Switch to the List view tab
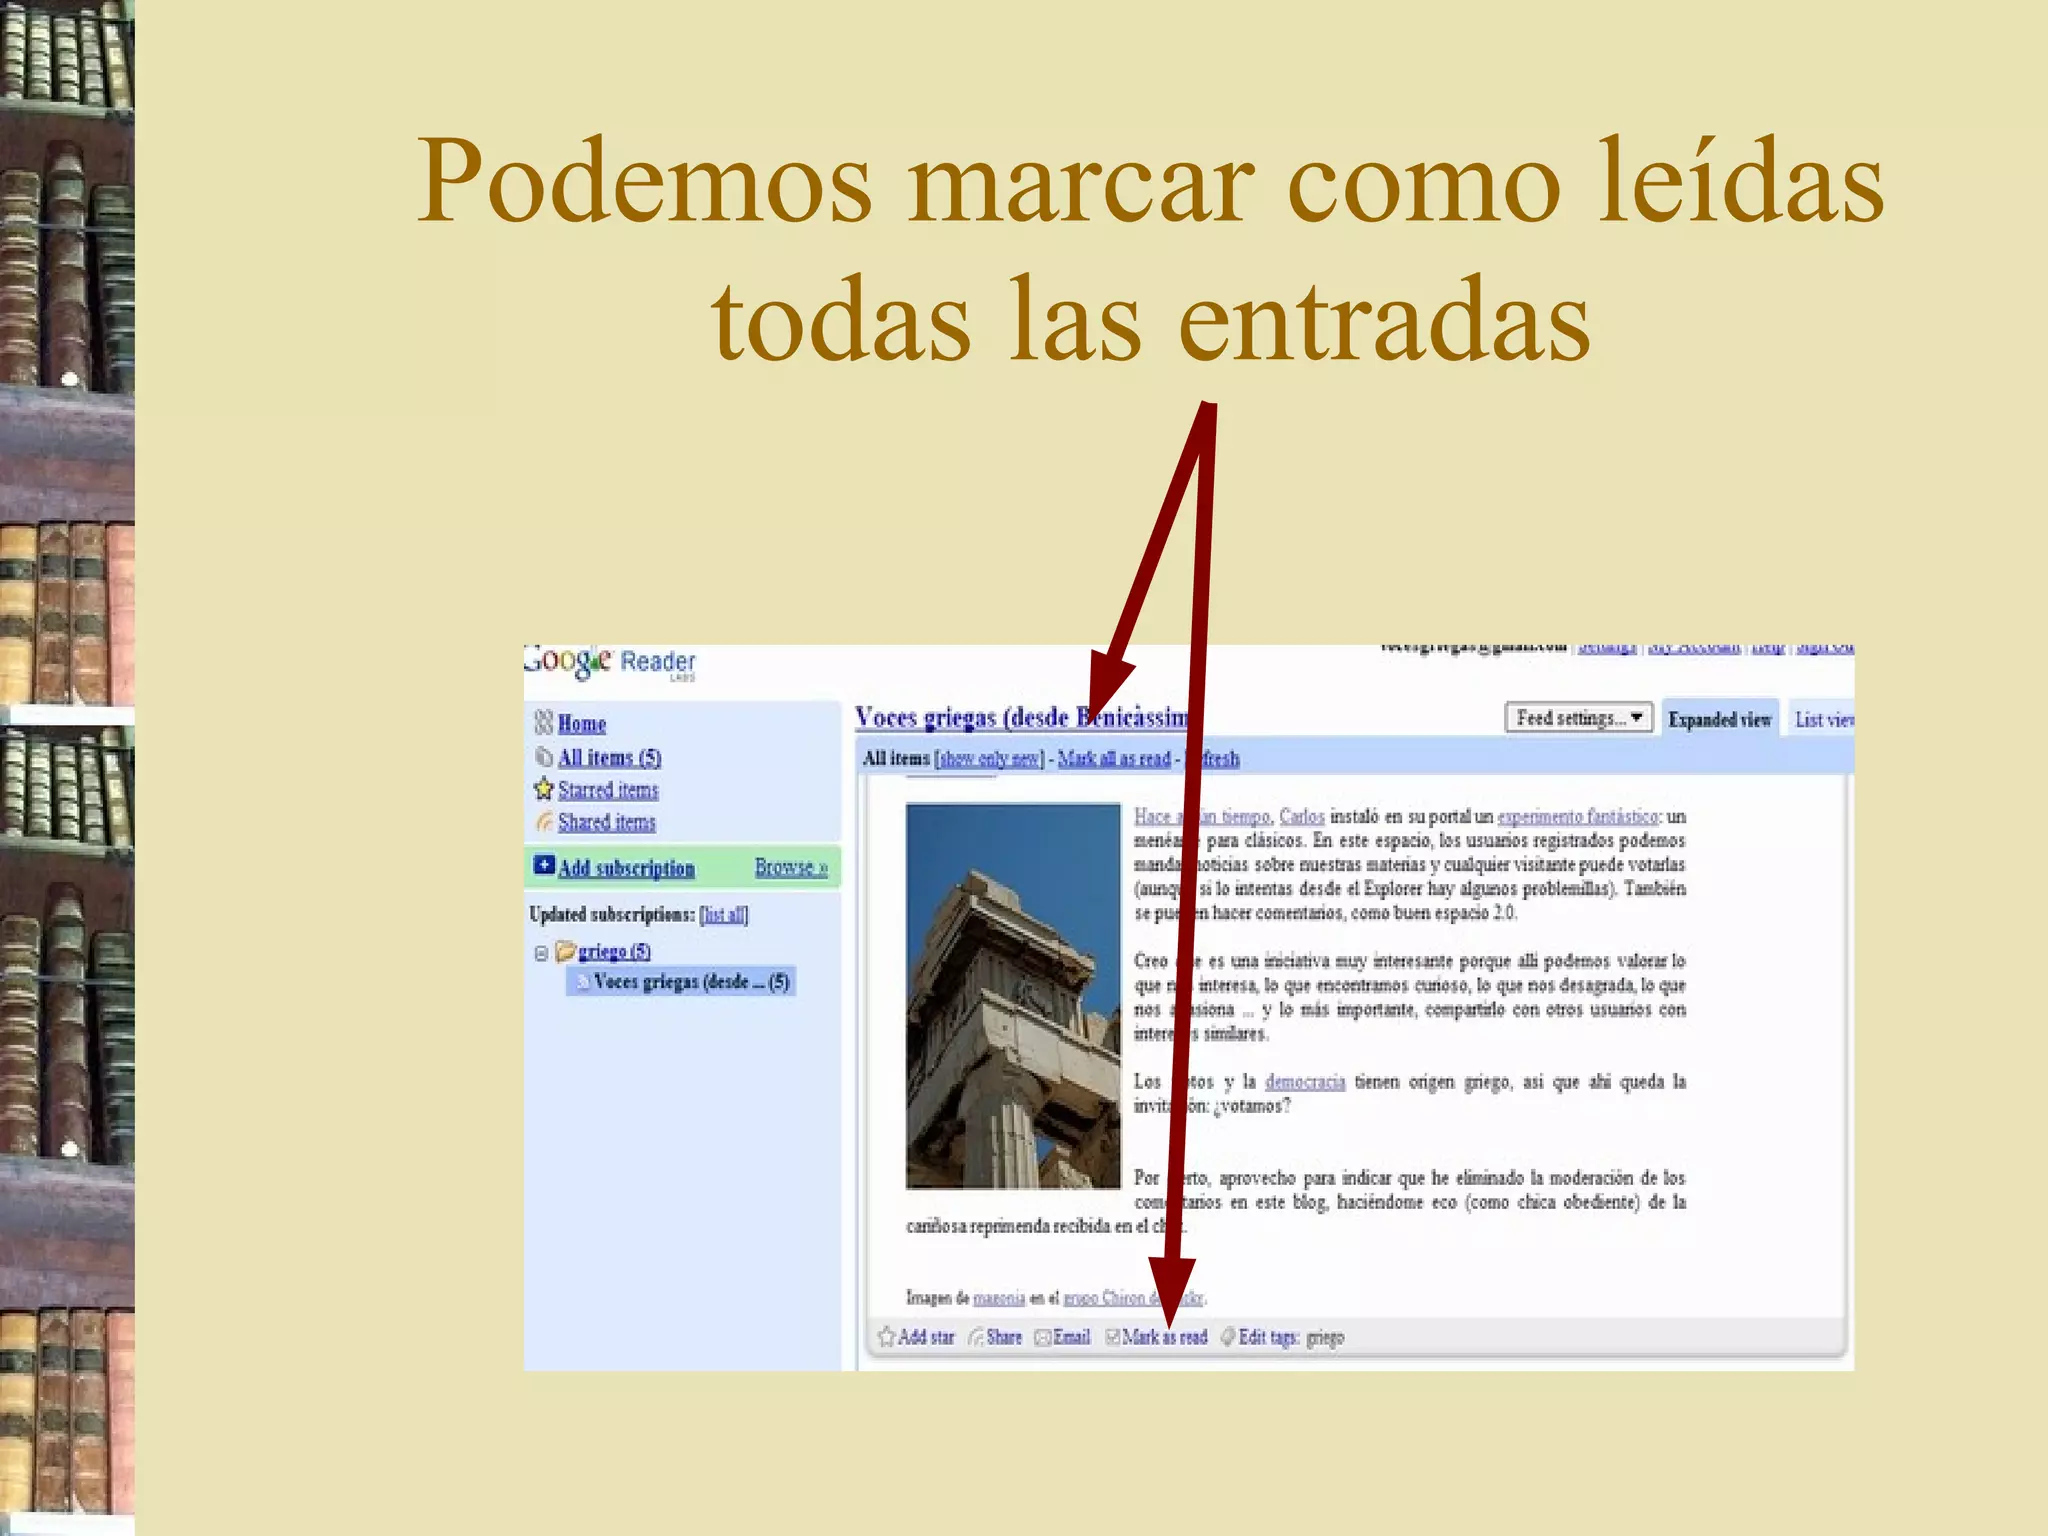2048x1536 pixels. tap(1824, 719)
